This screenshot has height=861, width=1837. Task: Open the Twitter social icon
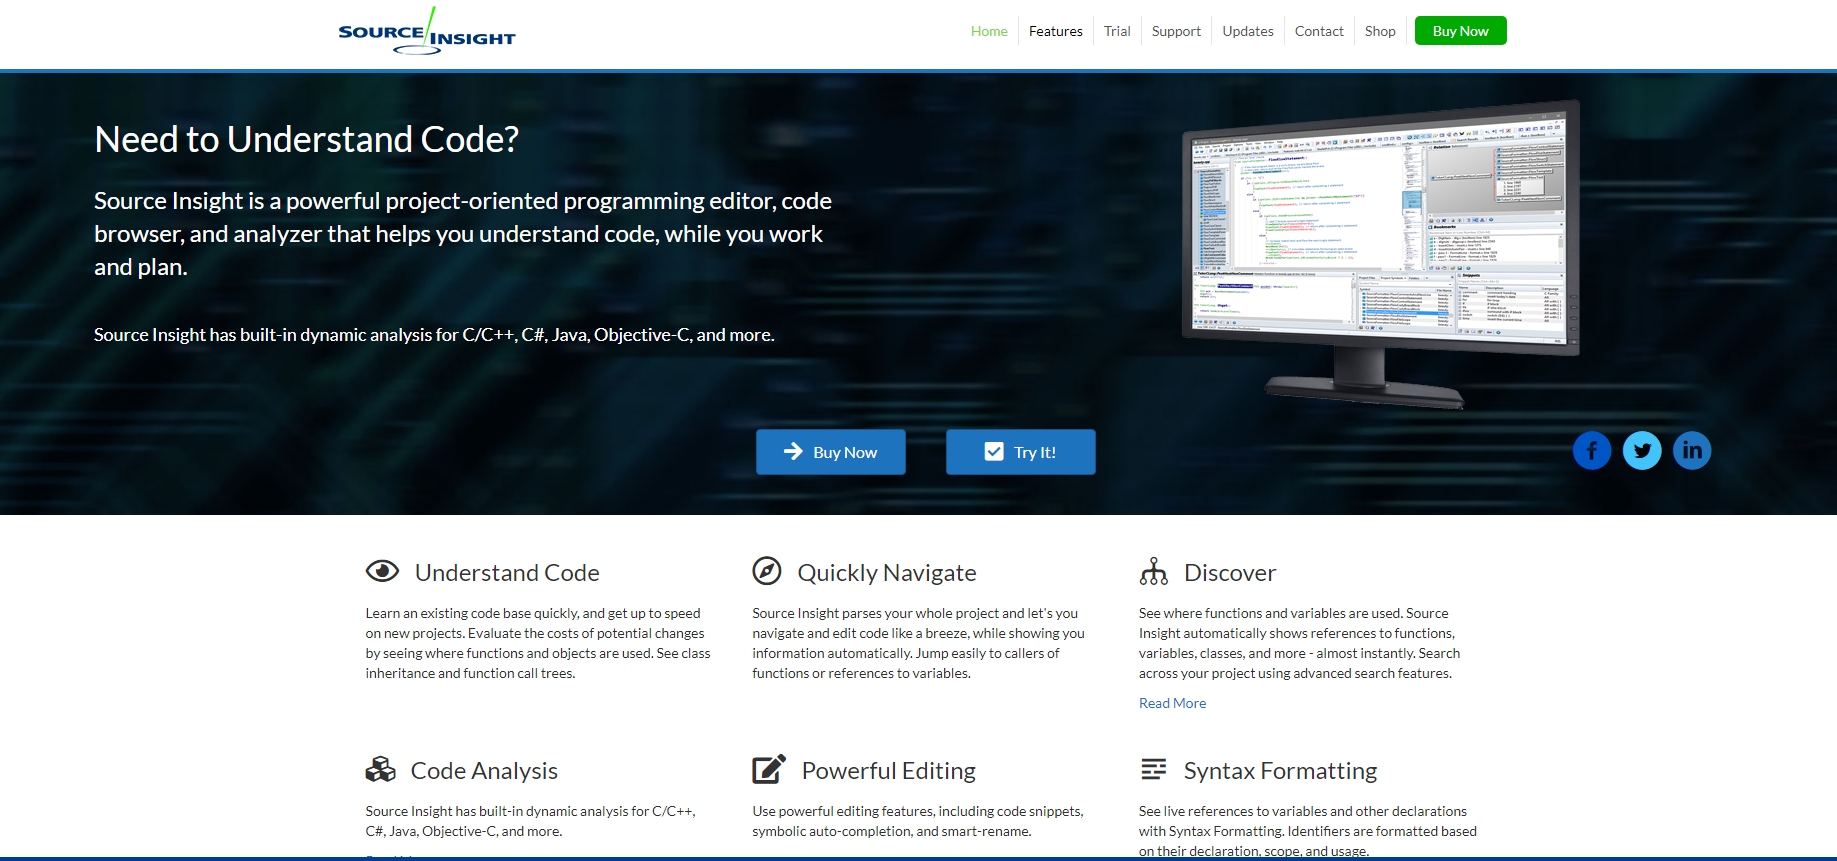(1642, 451)
